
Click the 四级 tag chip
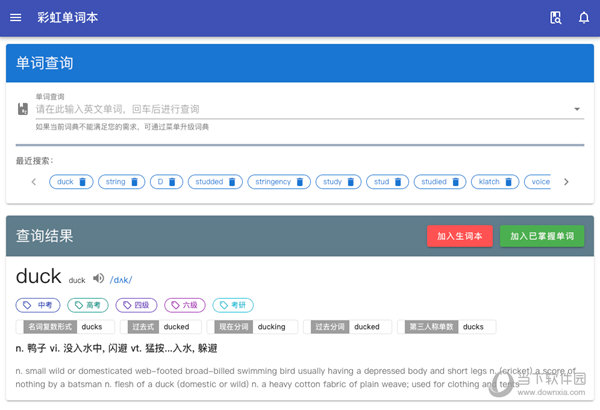(136, 305)
